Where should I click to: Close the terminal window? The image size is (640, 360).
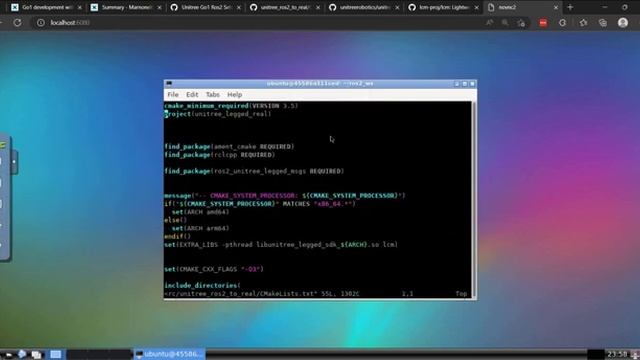pos(472,84)
